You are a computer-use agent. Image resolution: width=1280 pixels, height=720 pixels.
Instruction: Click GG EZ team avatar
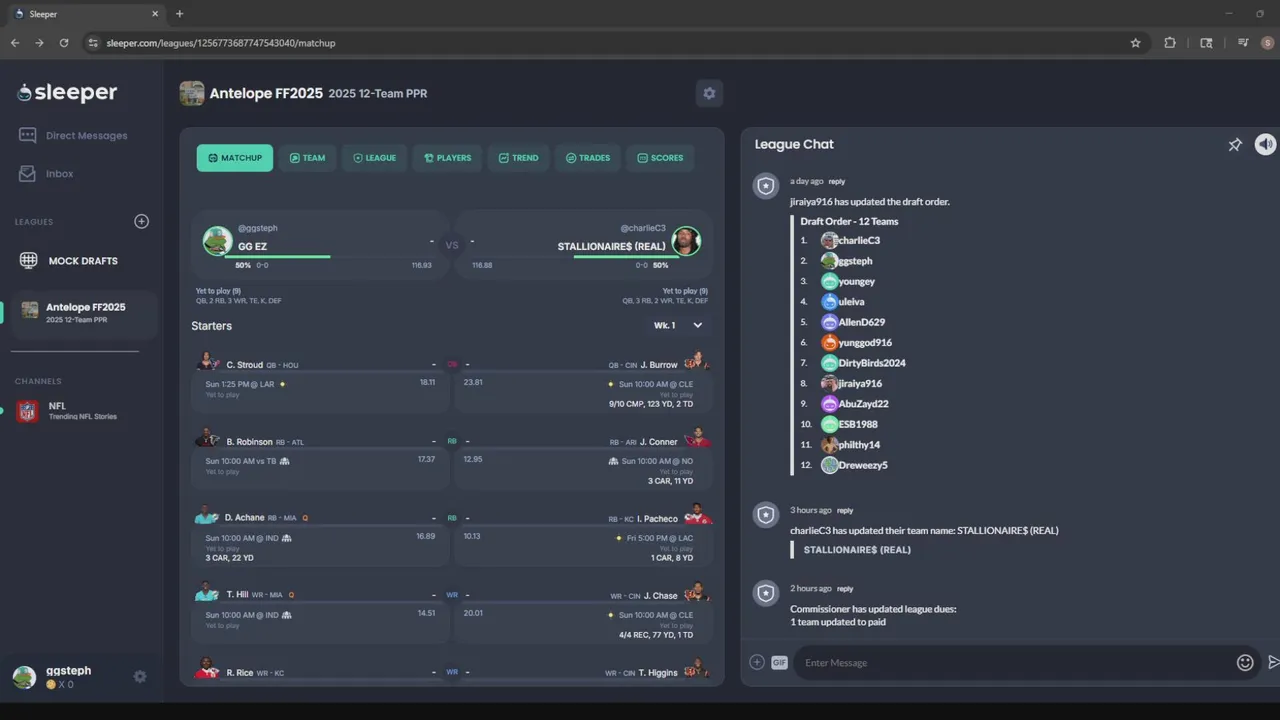click(218, 241)
